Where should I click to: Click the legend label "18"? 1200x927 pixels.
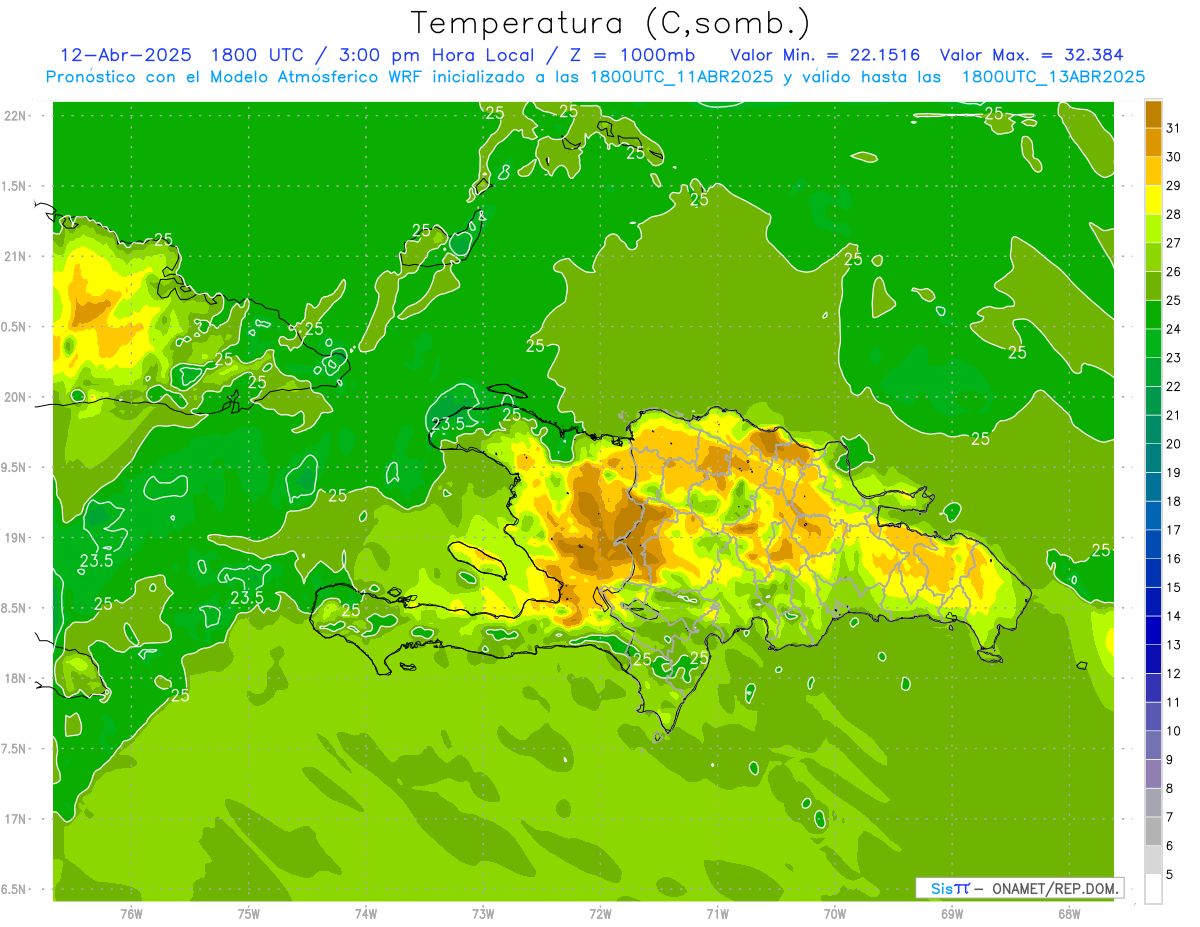click(1173, 501)
